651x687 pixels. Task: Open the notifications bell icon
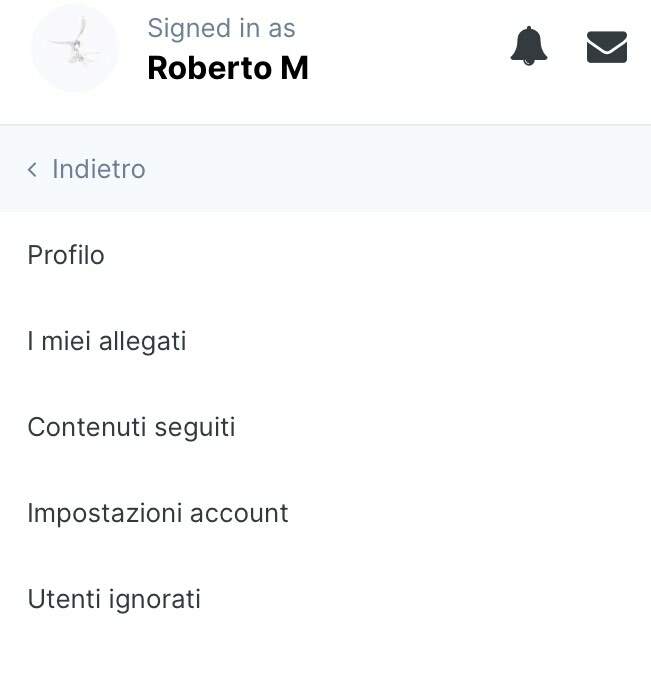point(529,46)
